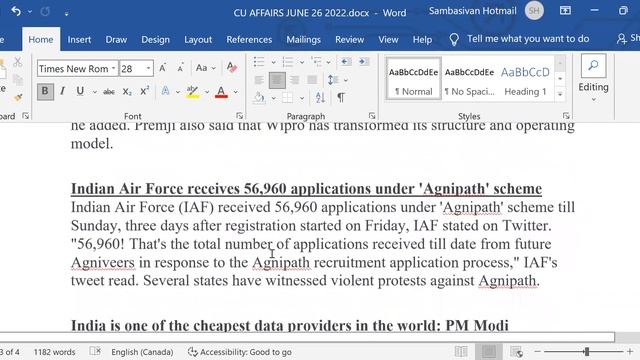Click the Numbering list icon

(288, 62)
